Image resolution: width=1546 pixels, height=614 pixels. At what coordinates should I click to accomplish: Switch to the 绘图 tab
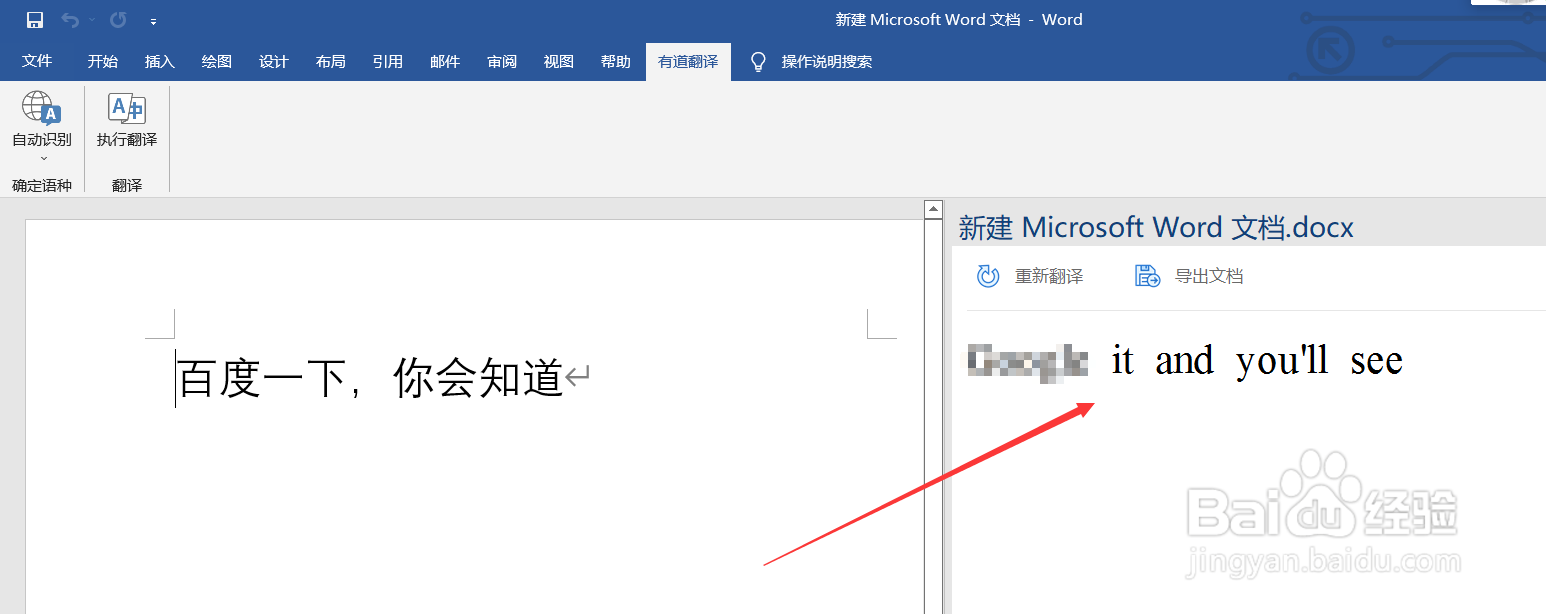[217, 61]
